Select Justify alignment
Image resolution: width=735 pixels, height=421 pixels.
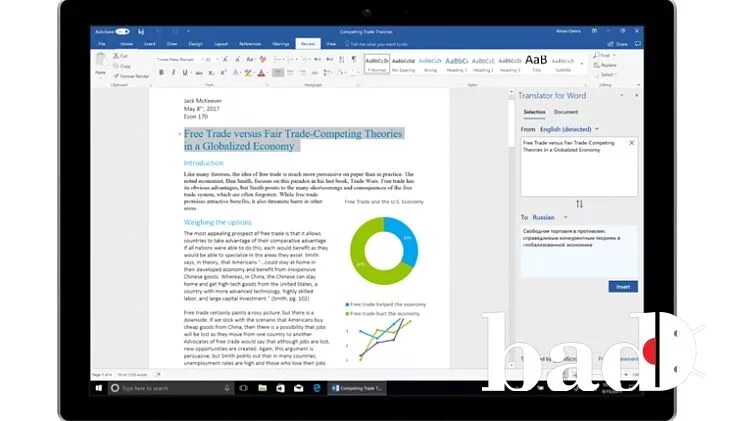click(x=315, y=73)
